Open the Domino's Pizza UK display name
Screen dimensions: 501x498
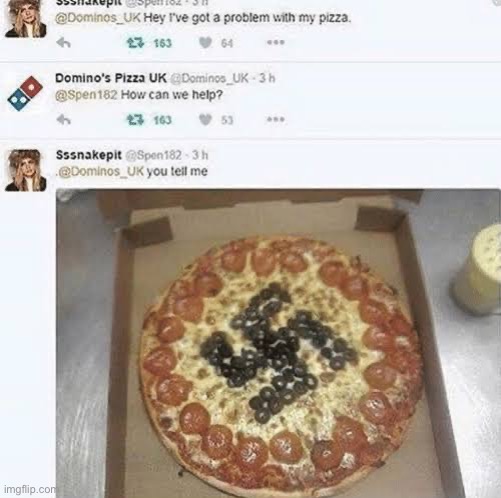pyautogui.click(x=111, y=78)
